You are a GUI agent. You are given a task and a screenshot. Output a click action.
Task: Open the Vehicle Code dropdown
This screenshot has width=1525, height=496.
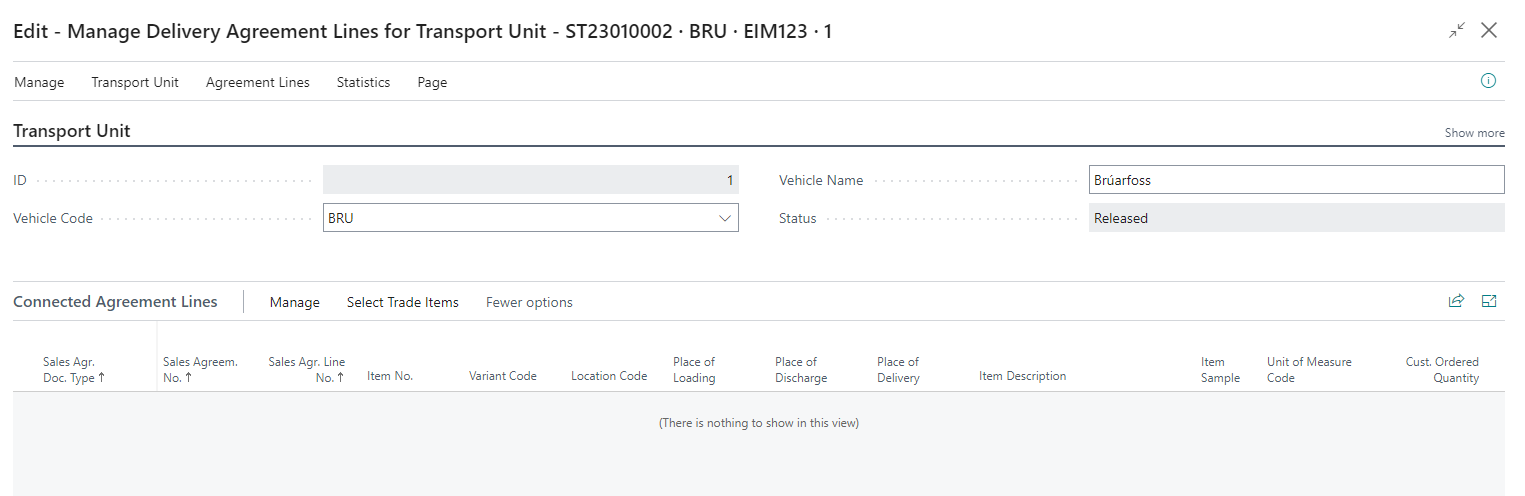pos(725,218)
